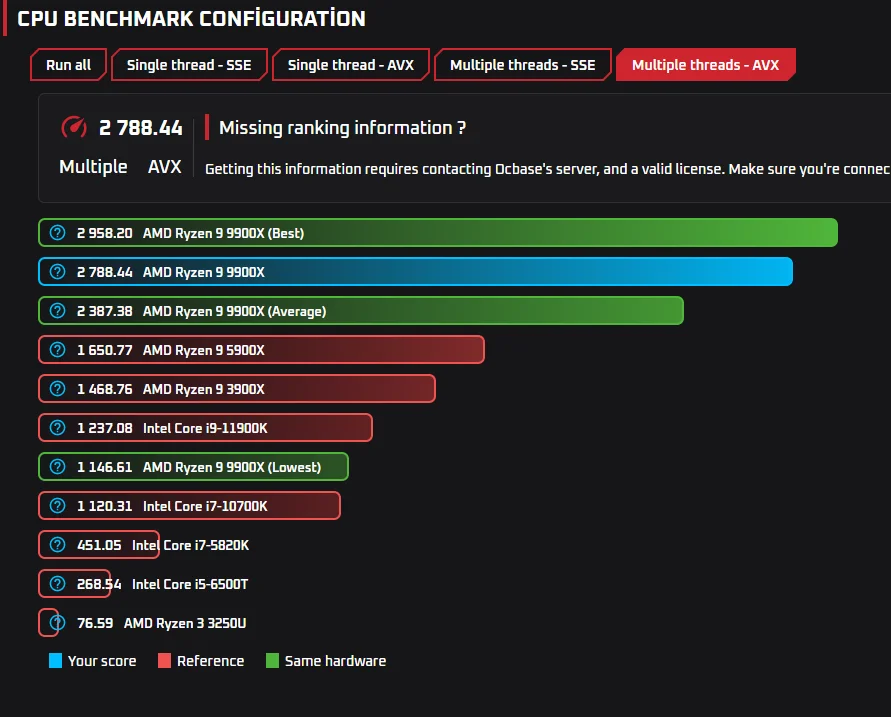This screenshot has width=891, height=717.
Task: Click the blue Your score legend swatch
Action: pos(55,661)
